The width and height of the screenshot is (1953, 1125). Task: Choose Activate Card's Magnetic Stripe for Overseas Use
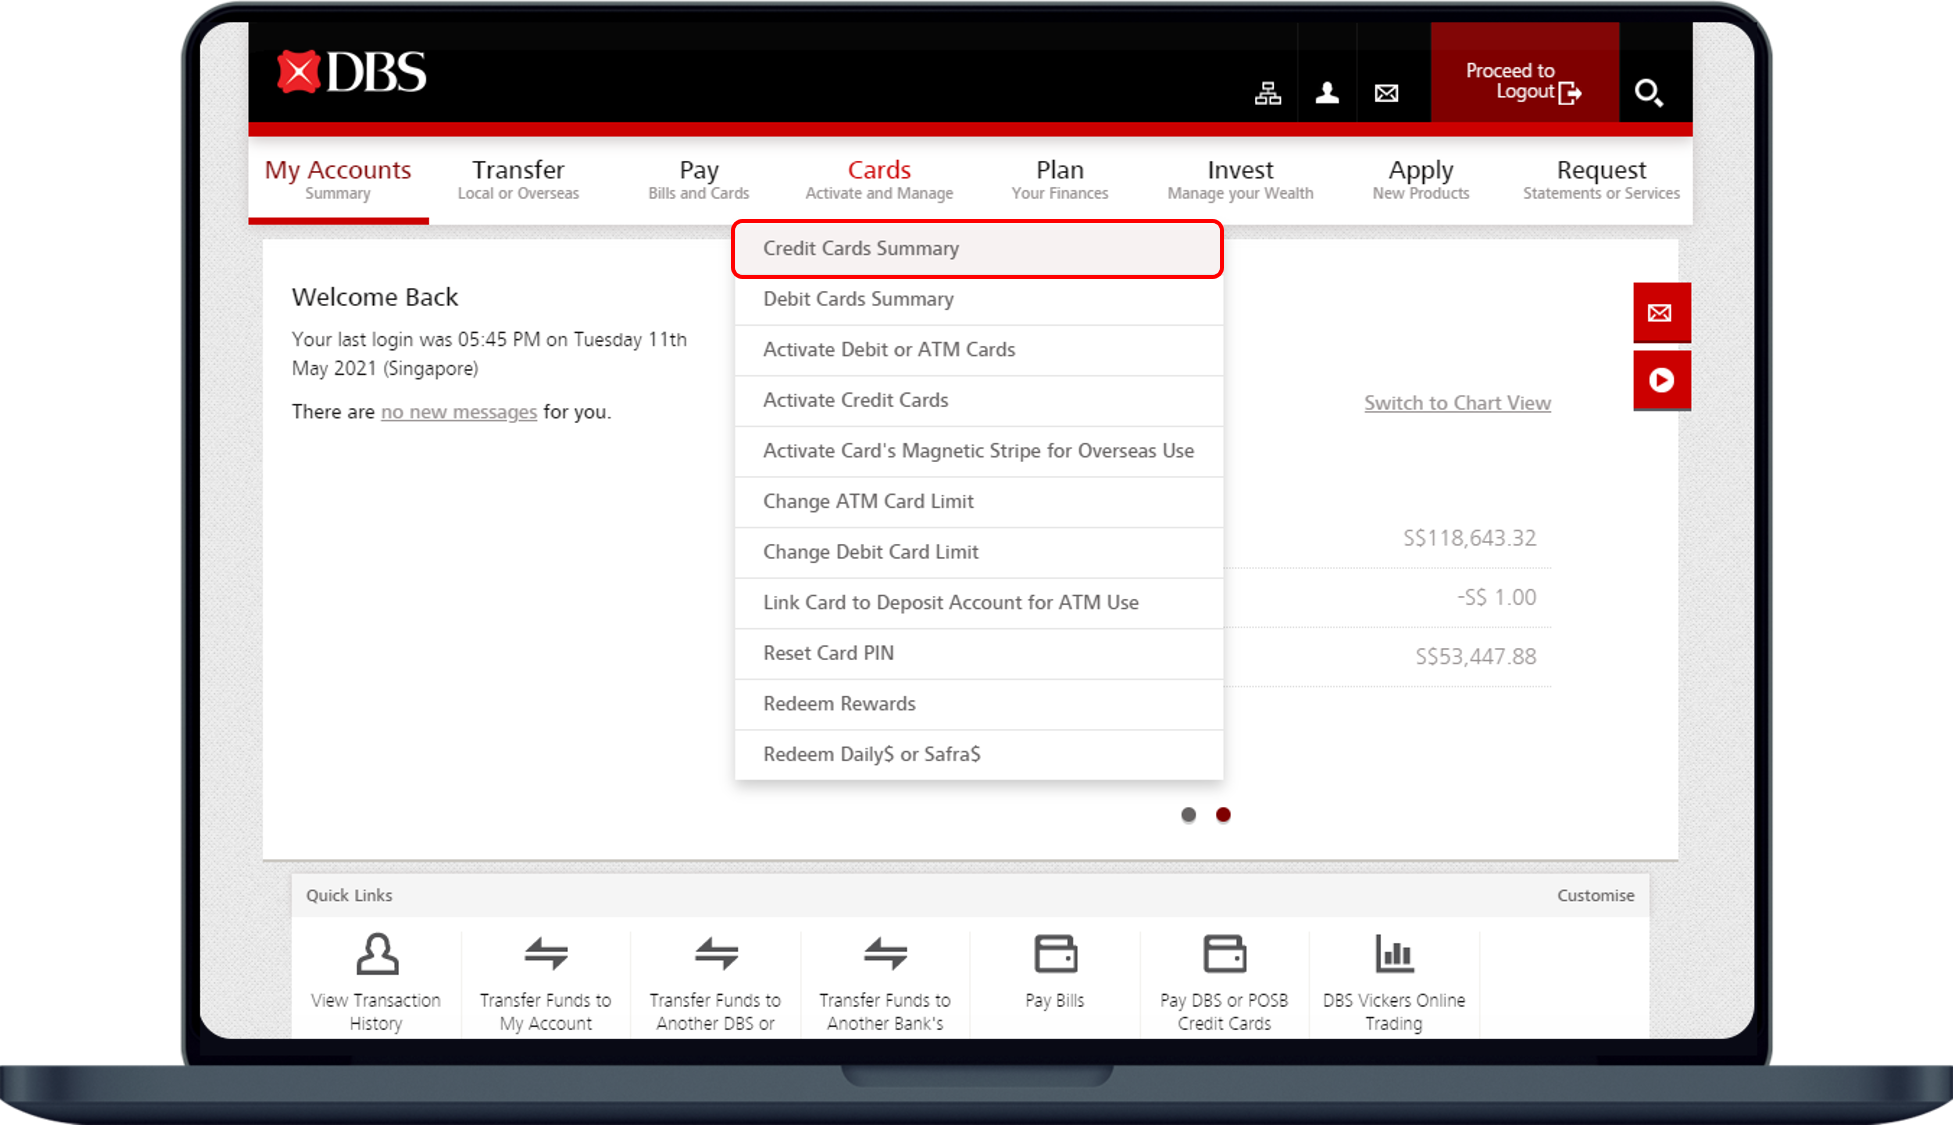pos(978,451)
